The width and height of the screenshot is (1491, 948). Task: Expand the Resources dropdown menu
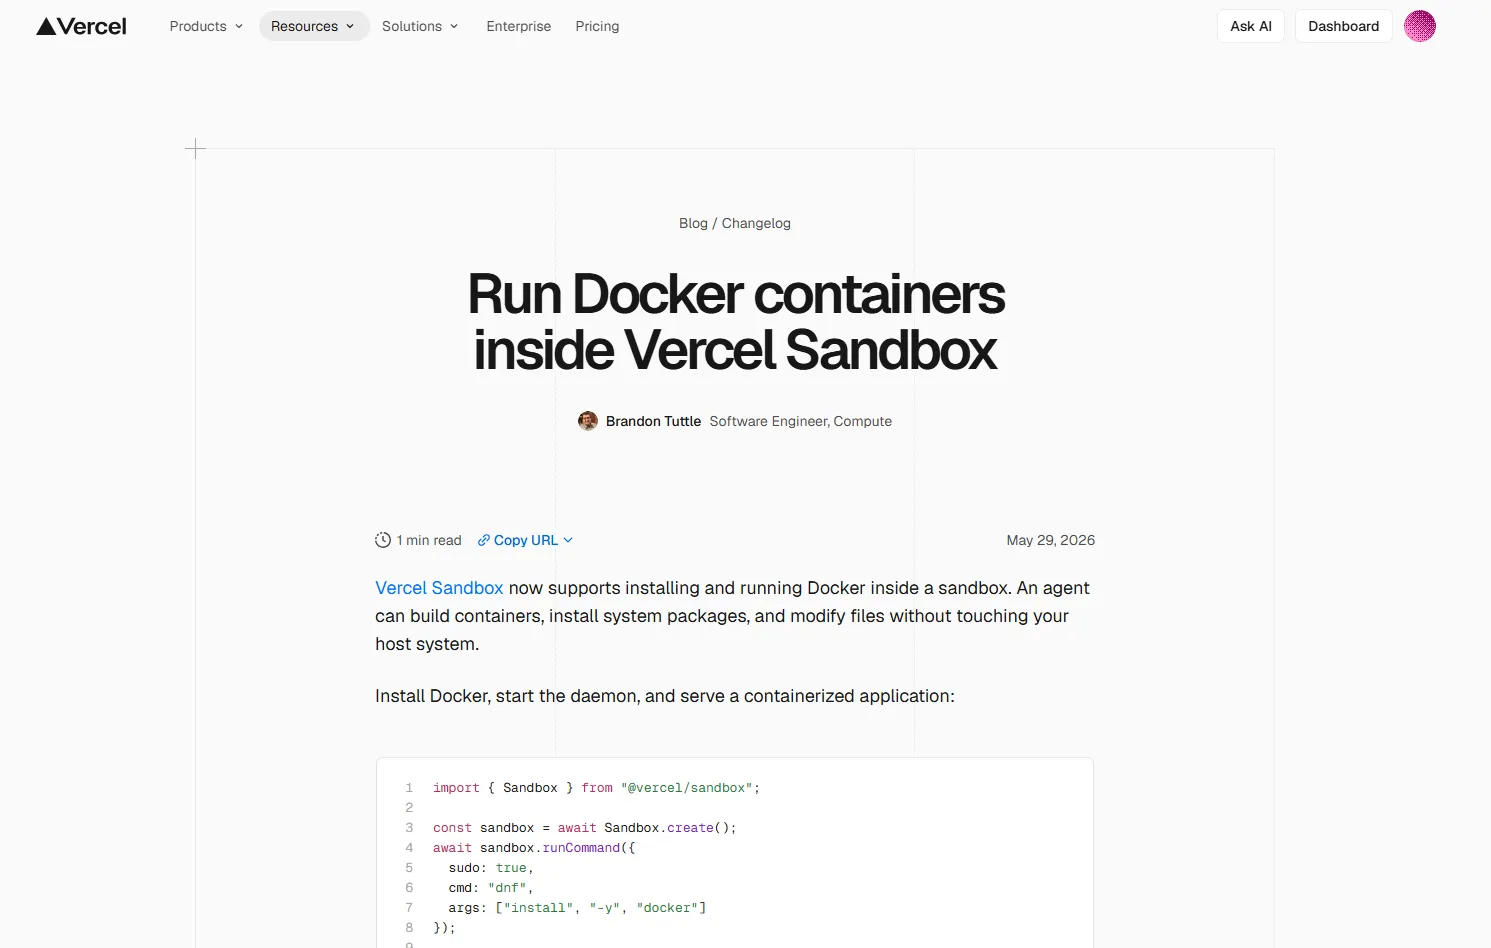point(314,26)
